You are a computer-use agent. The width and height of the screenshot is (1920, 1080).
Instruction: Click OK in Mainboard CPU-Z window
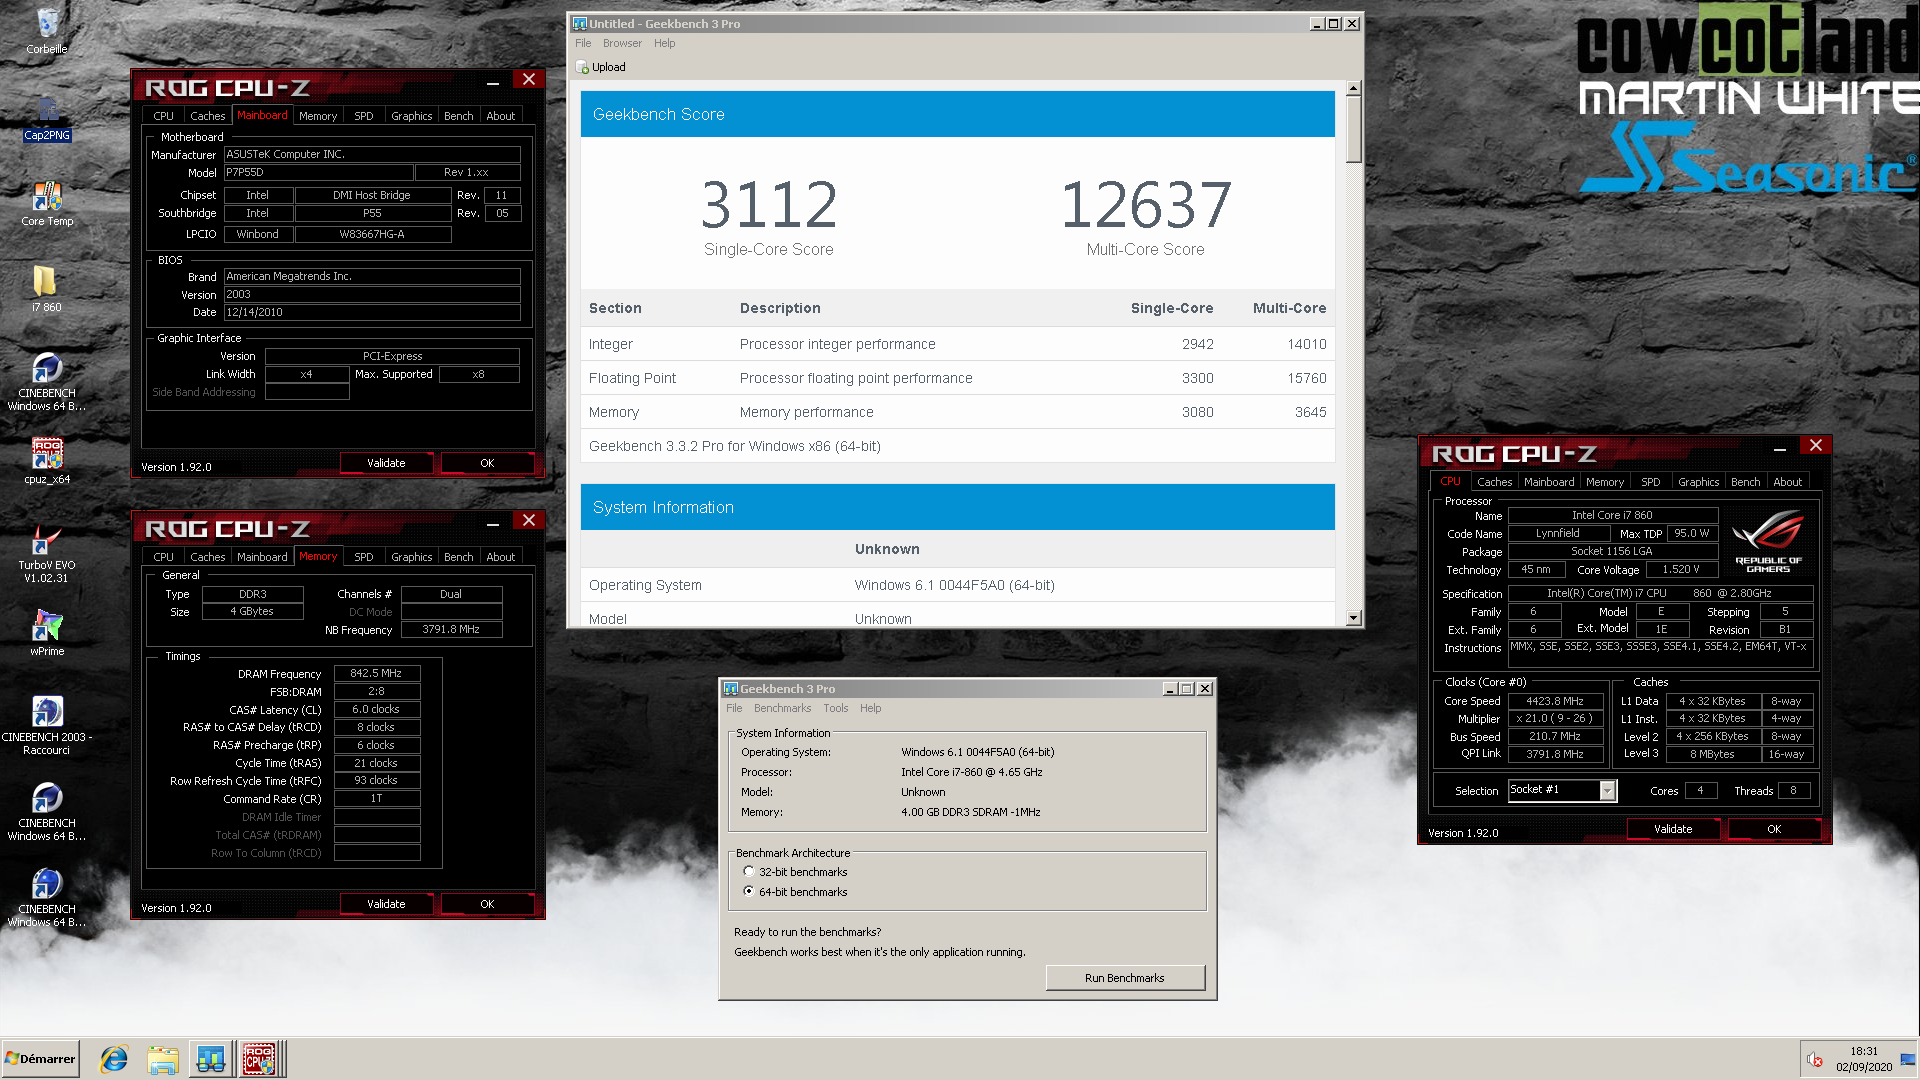tap(487, 463)
